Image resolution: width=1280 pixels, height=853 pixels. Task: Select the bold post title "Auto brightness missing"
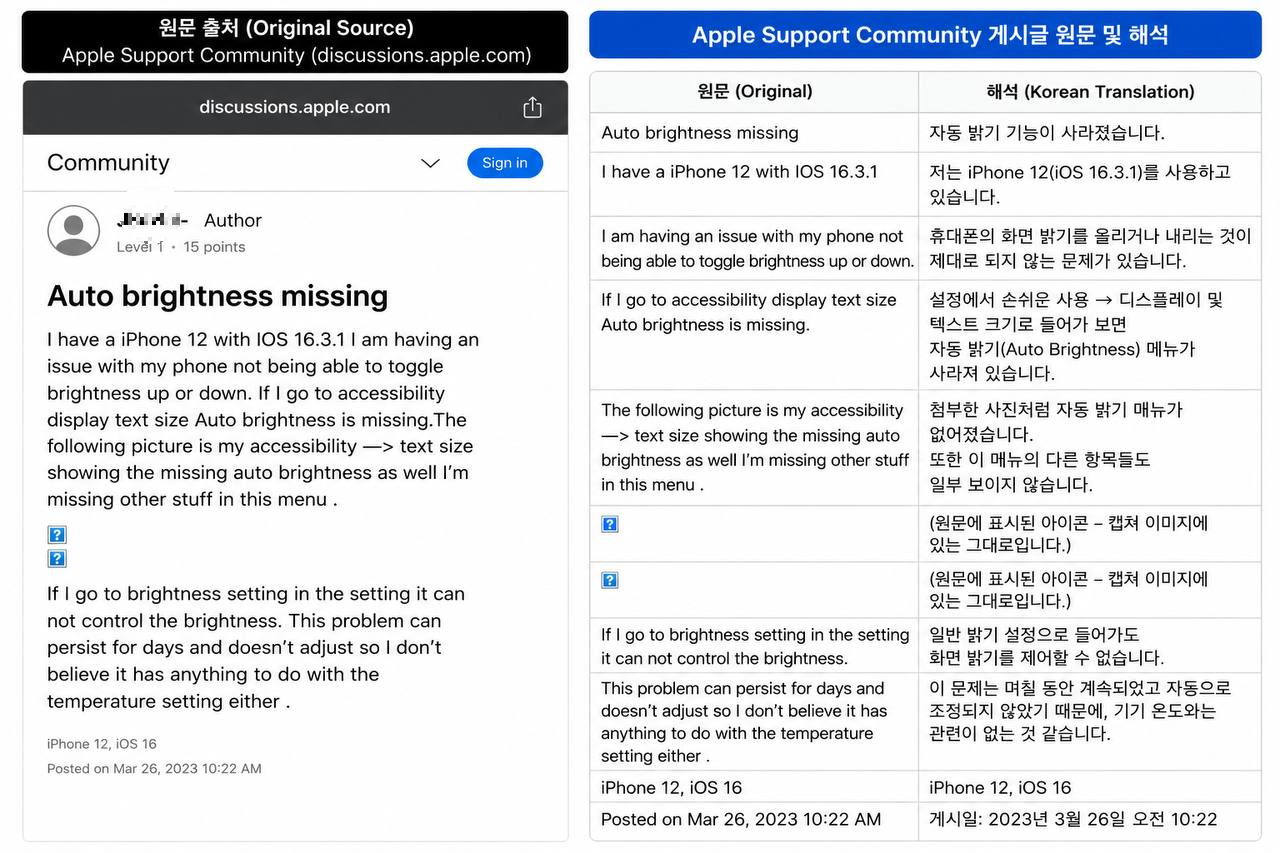(x=218, y=296)
